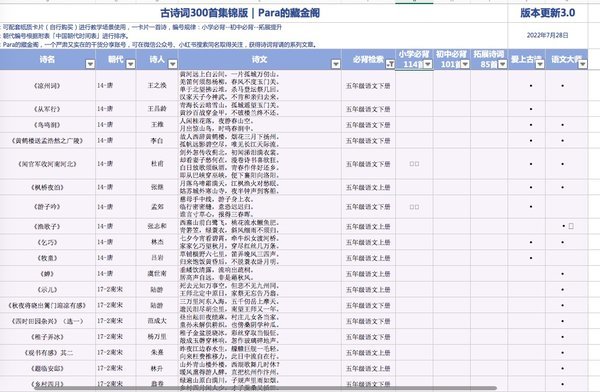Select the poet cell 王之涣
This screenshot has width=600, height=392.
157,85
